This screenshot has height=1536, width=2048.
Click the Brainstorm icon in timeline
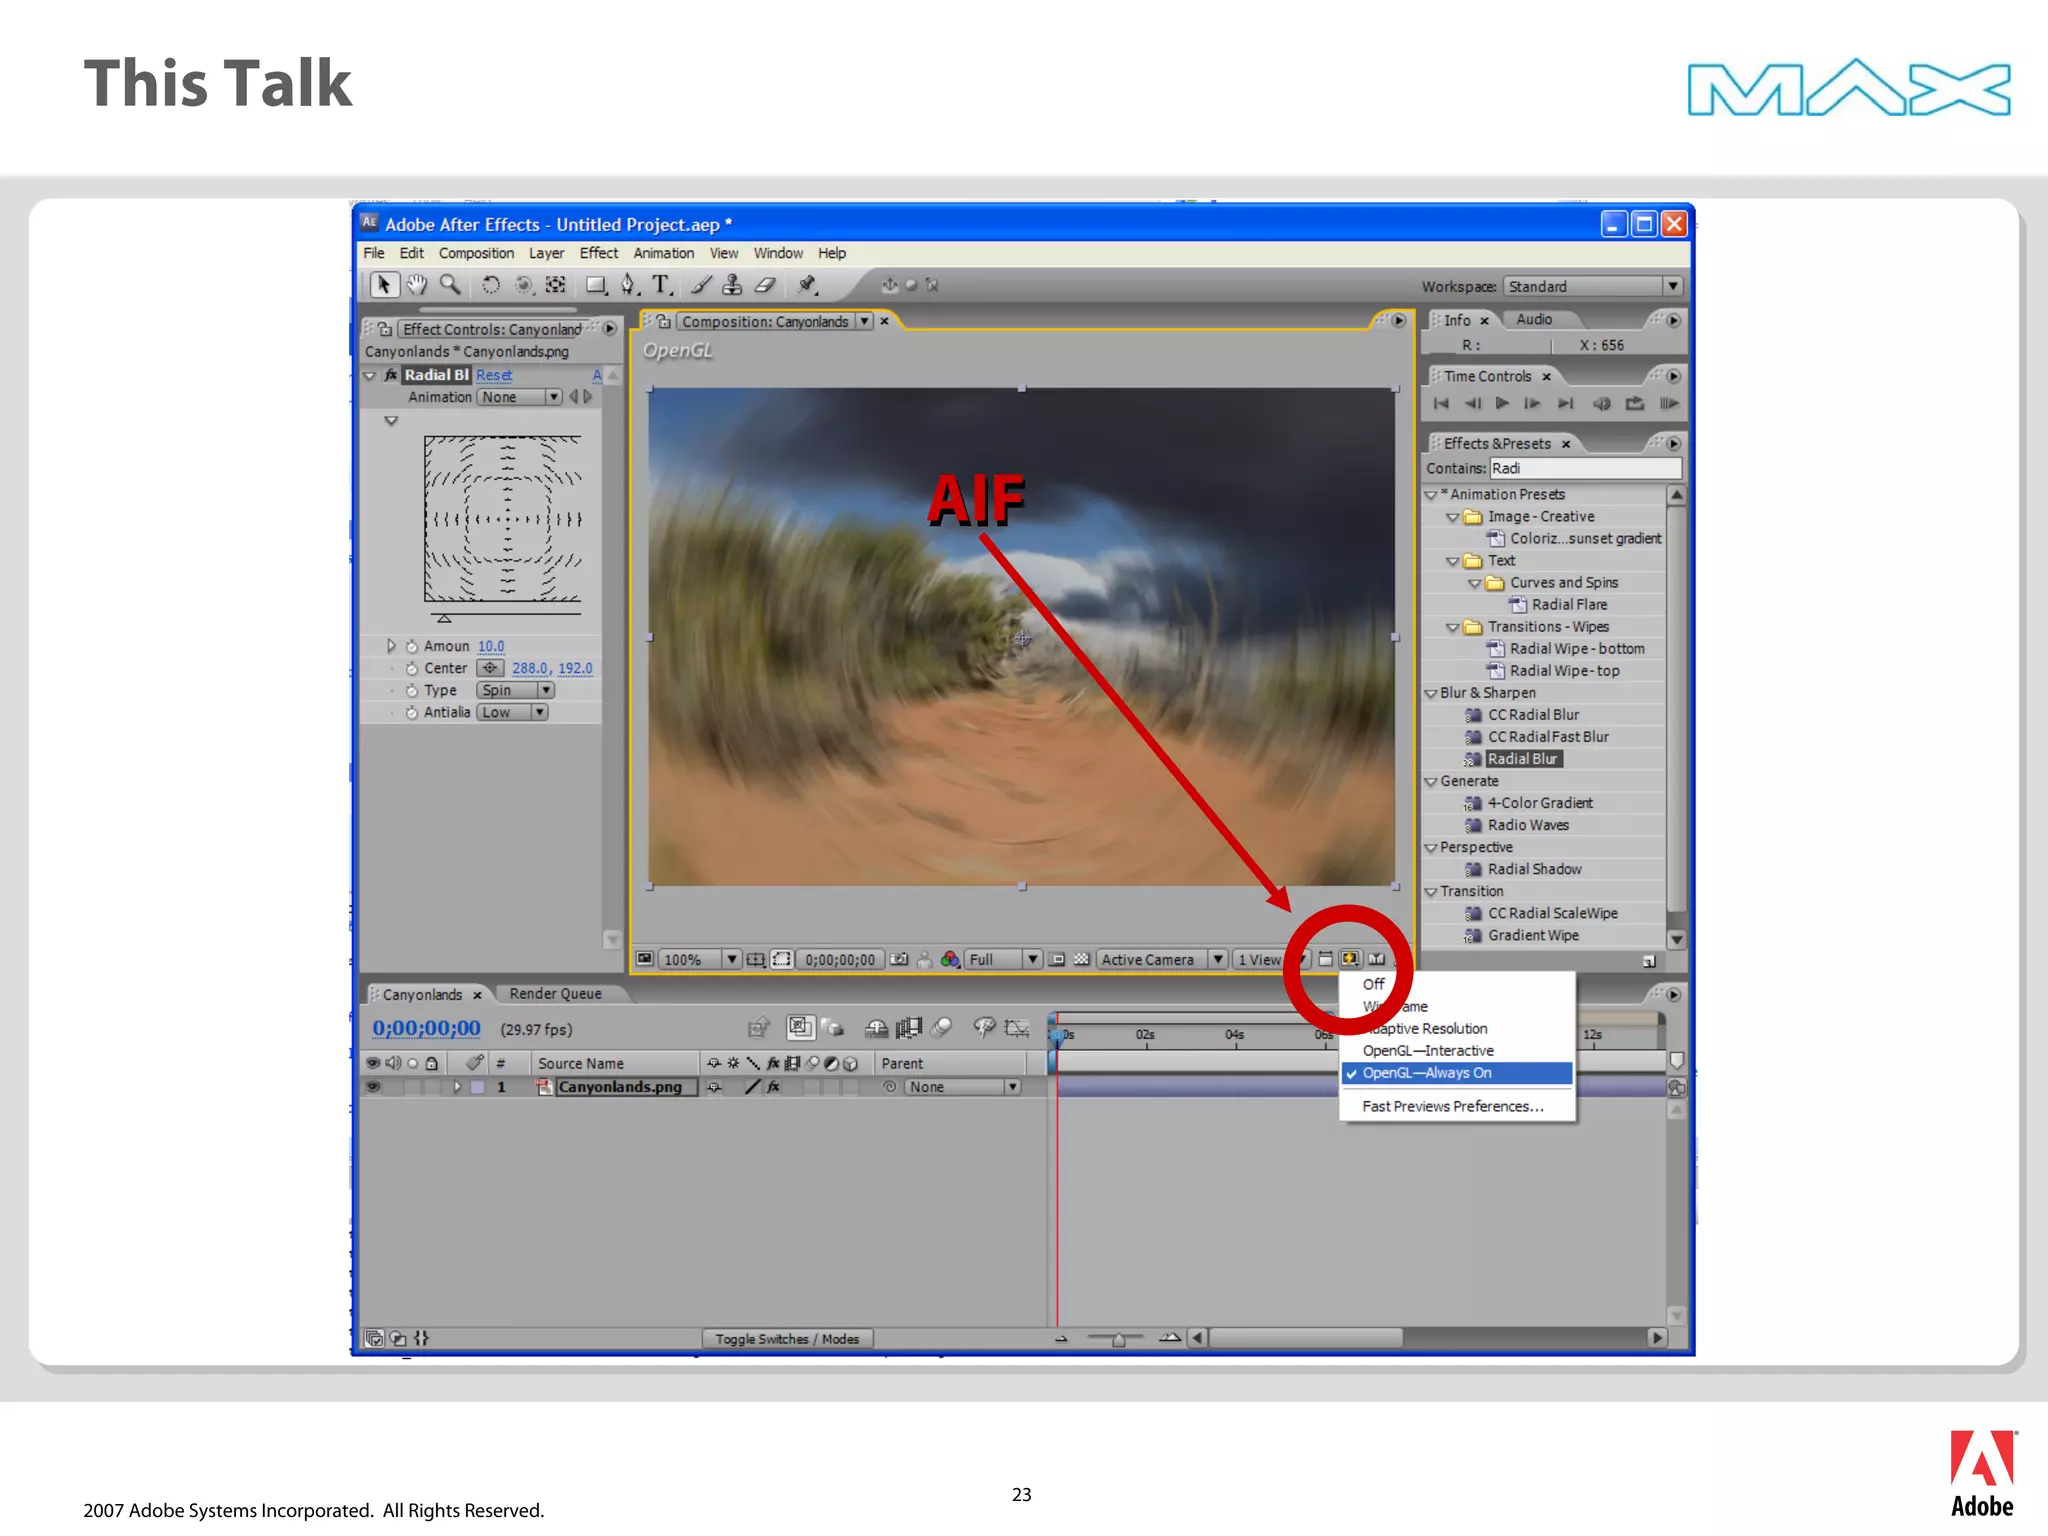coord(984,1028)
